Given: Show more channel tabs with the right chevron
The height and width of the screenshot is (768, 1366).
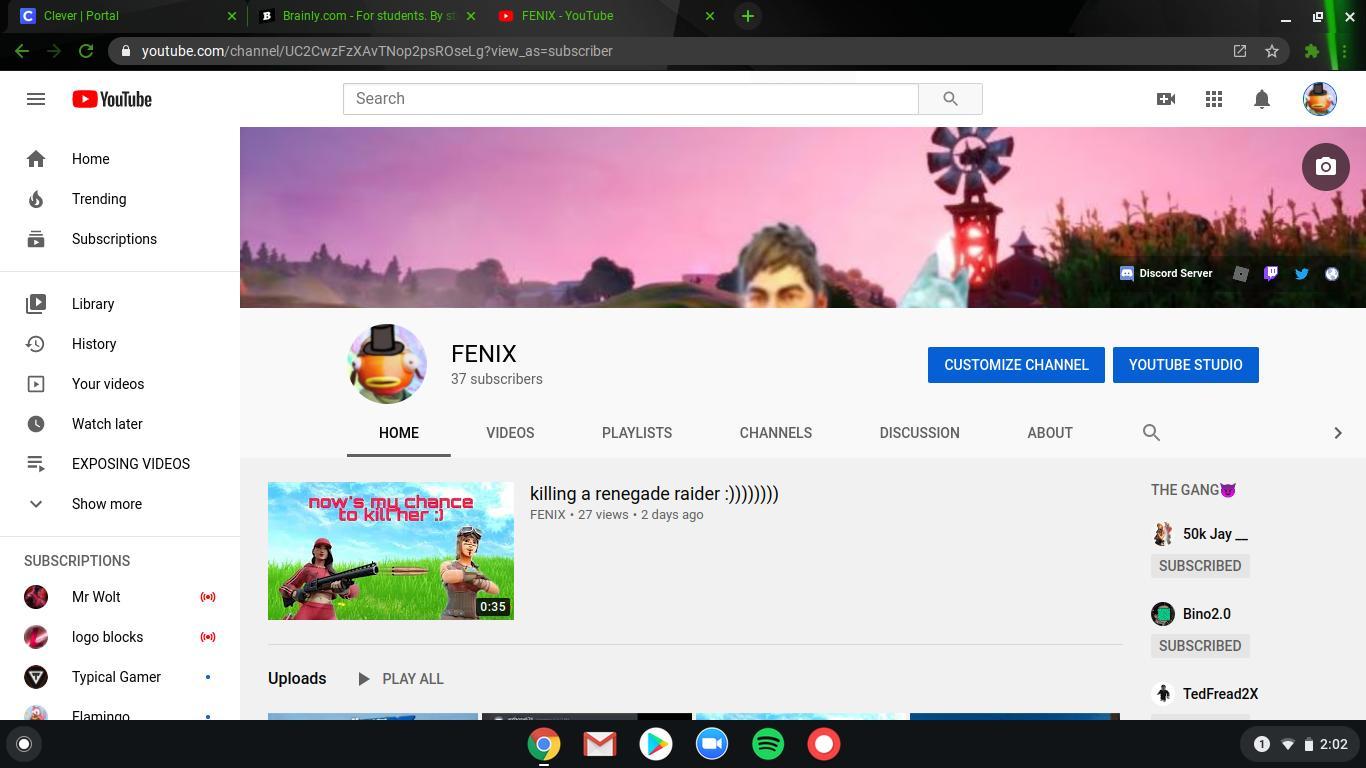Looking at the screenshot, I should tap(1338, 433).
